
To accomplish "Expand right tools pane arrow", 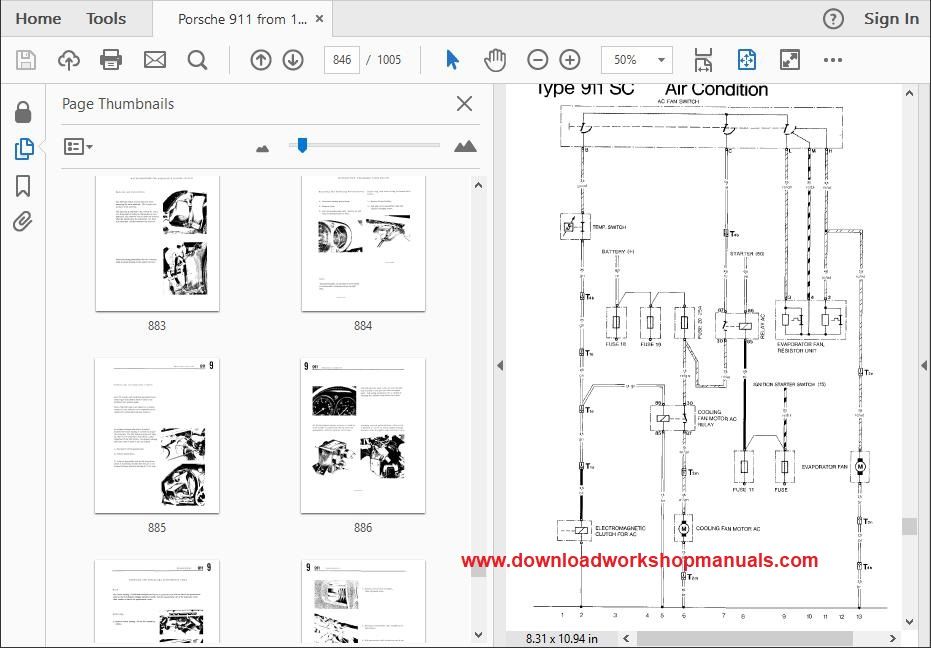I will point(924,365).
